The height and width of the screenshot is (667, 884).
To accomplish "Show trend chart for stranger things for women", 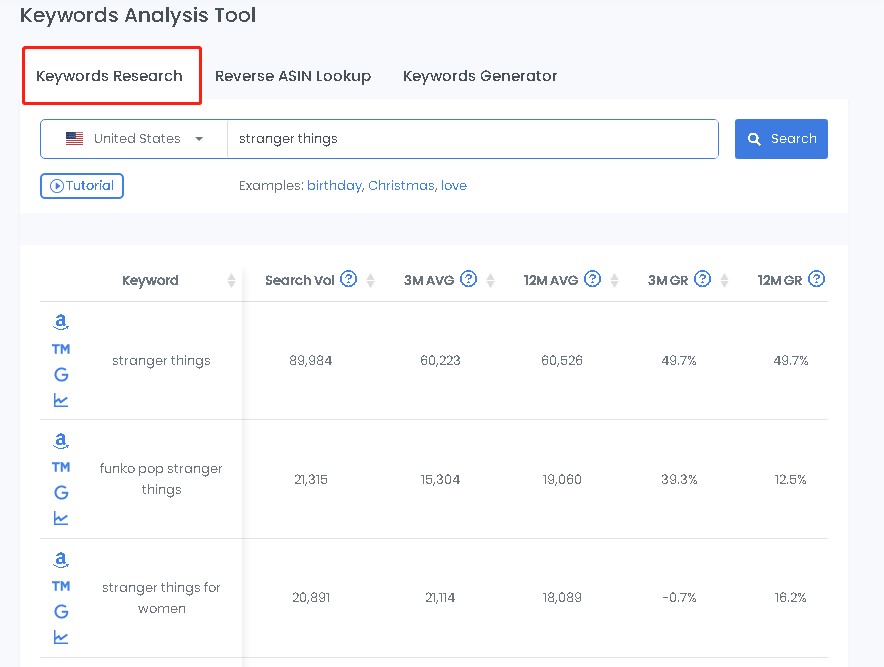I will (61, 637).
